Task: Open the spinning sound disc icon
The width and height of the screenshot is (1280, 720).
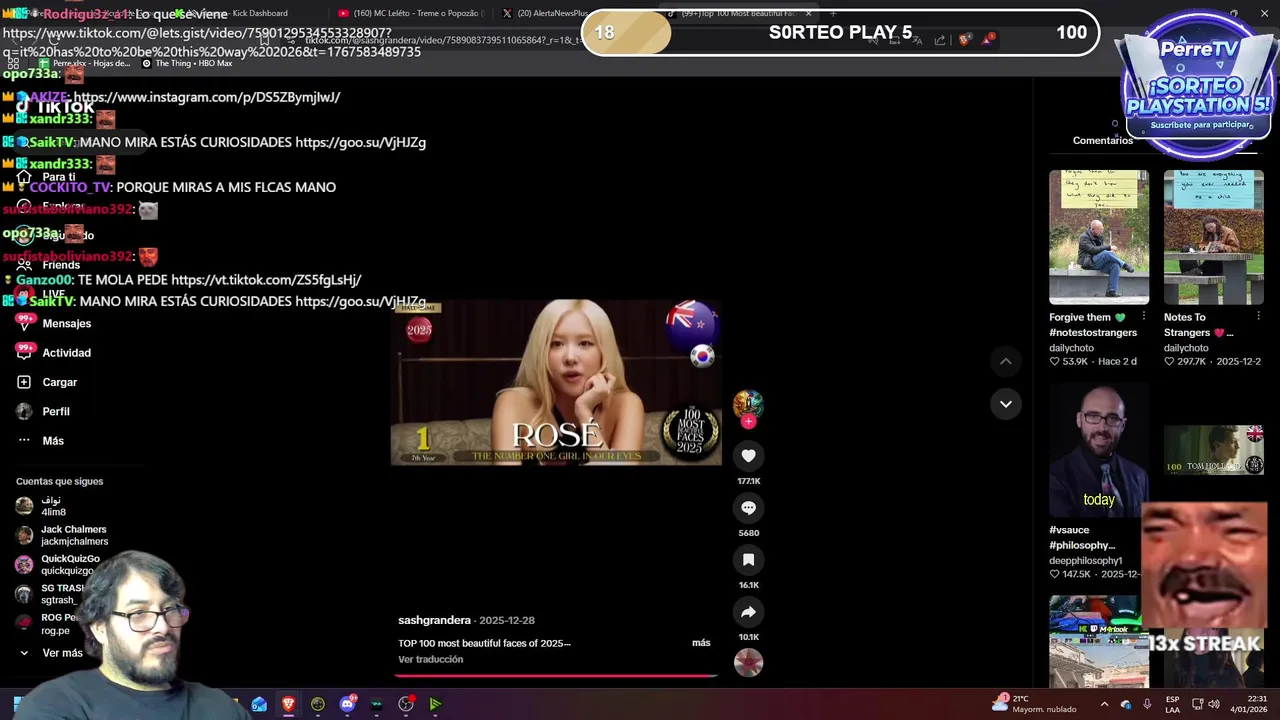Action: click(x=748, y=662)
